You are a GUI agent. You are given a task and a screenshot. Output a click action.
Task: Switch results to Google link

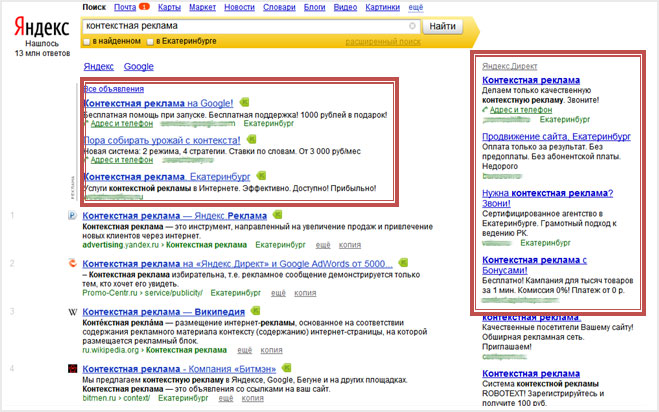point(139,66)
